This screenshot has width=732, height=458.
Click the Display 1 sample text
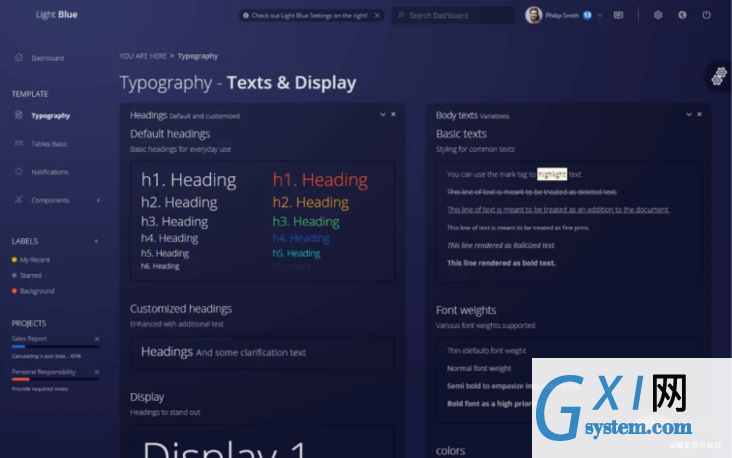(225, 448)
